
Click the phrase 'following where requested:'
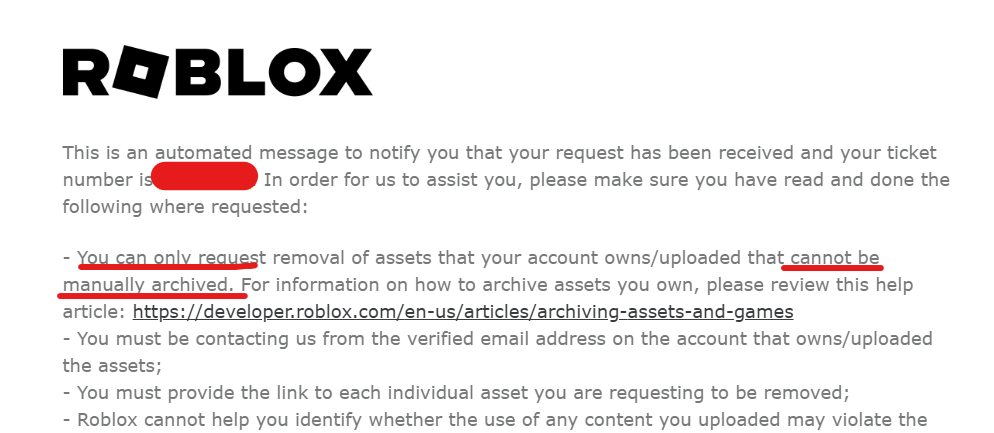(x=184, y=207)
